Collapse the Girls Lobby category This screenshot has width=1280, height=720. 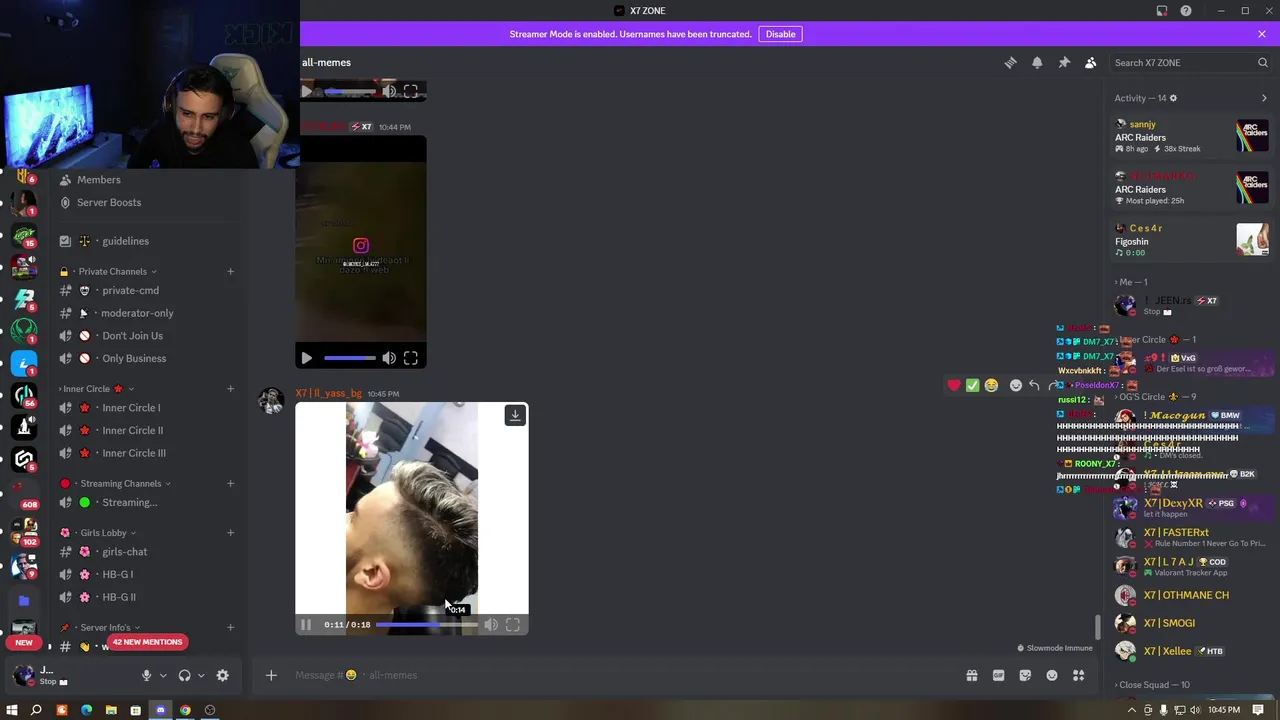[x=103, y=533]
